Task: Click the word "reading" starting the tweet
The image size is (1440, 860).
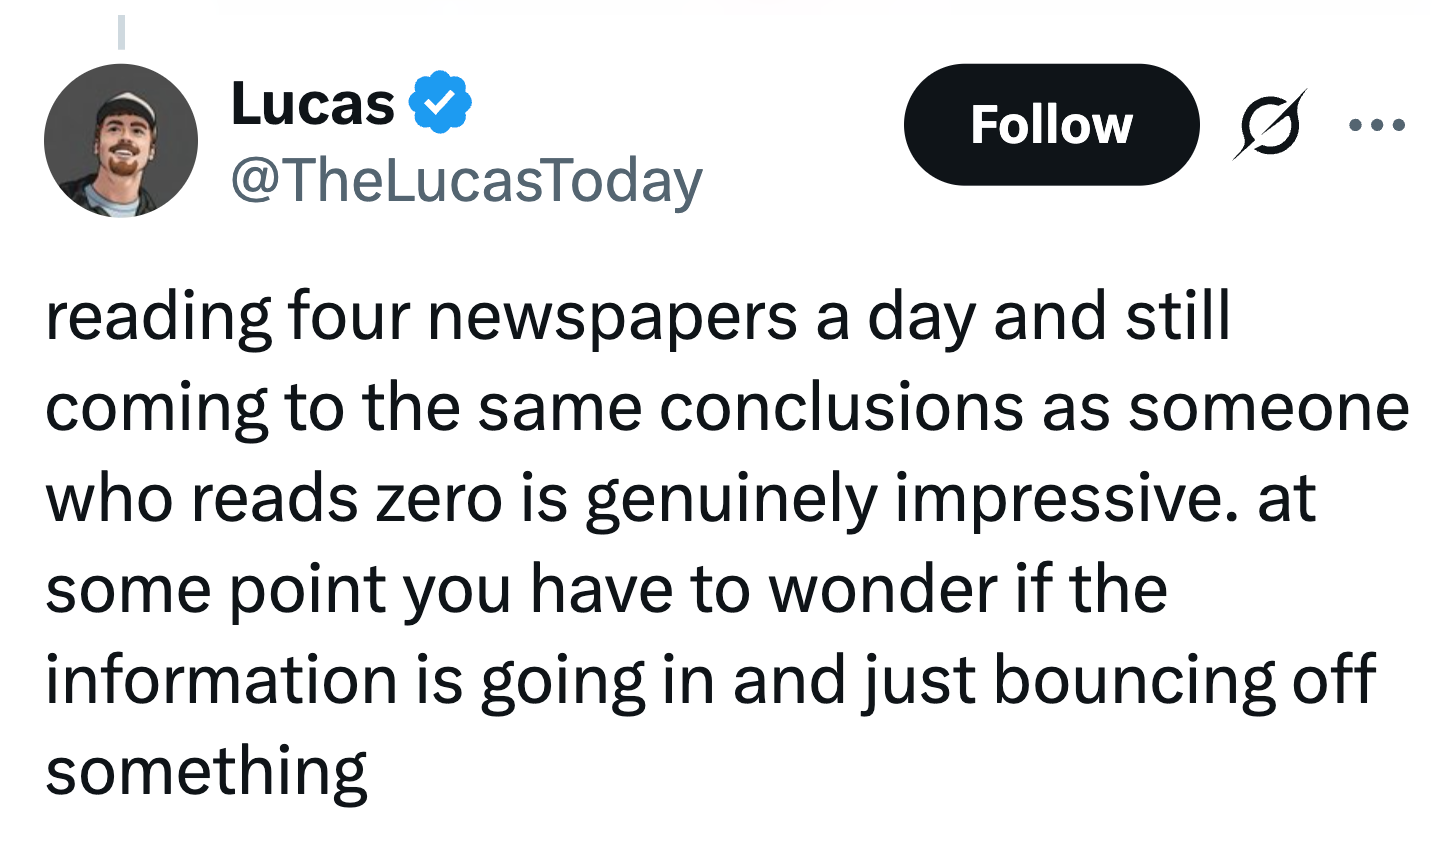Action: [158, 317]
